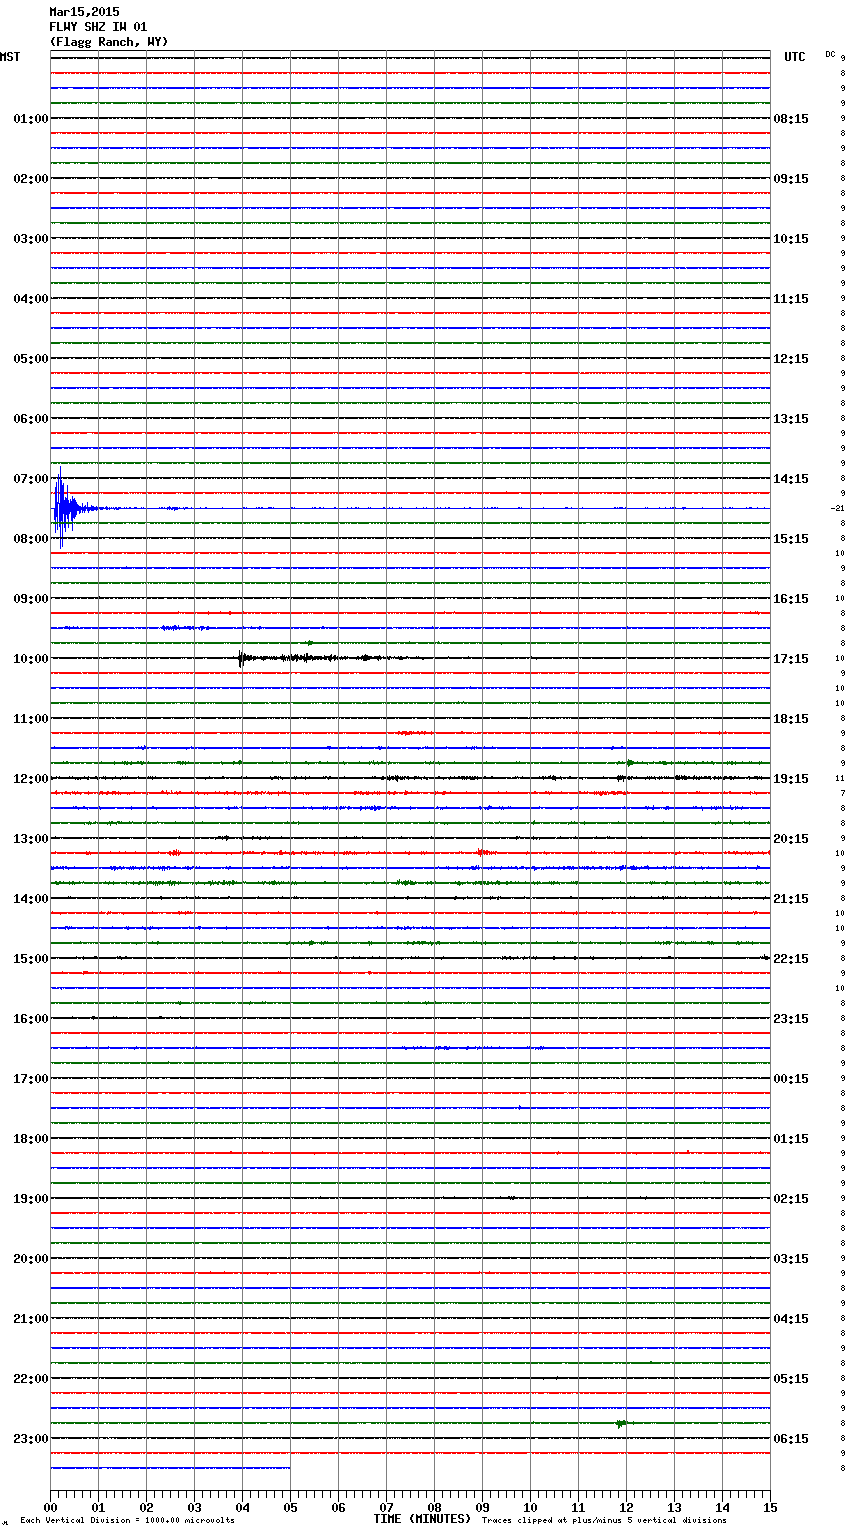Click the 19:15 UTC time label
The height and width of the screenshot is (1534, 850).
[x=791, y=779]
